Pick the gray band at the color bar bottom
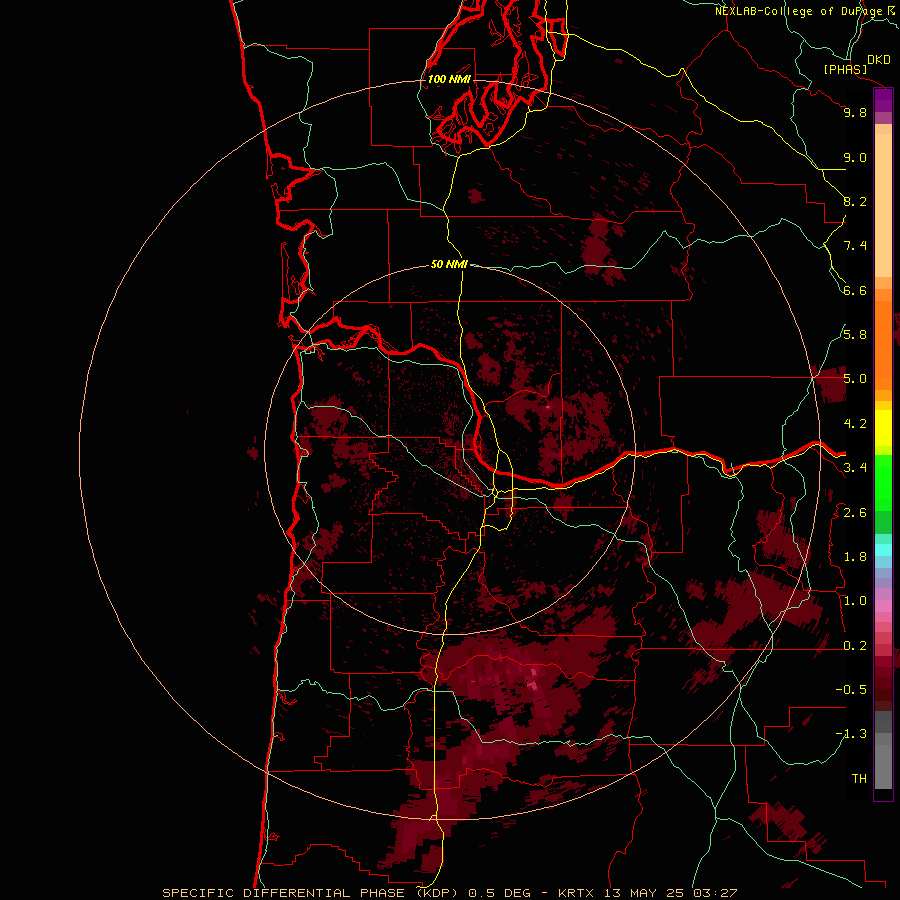The width and height of the screenshot is (900, 900). coord(883,752)
